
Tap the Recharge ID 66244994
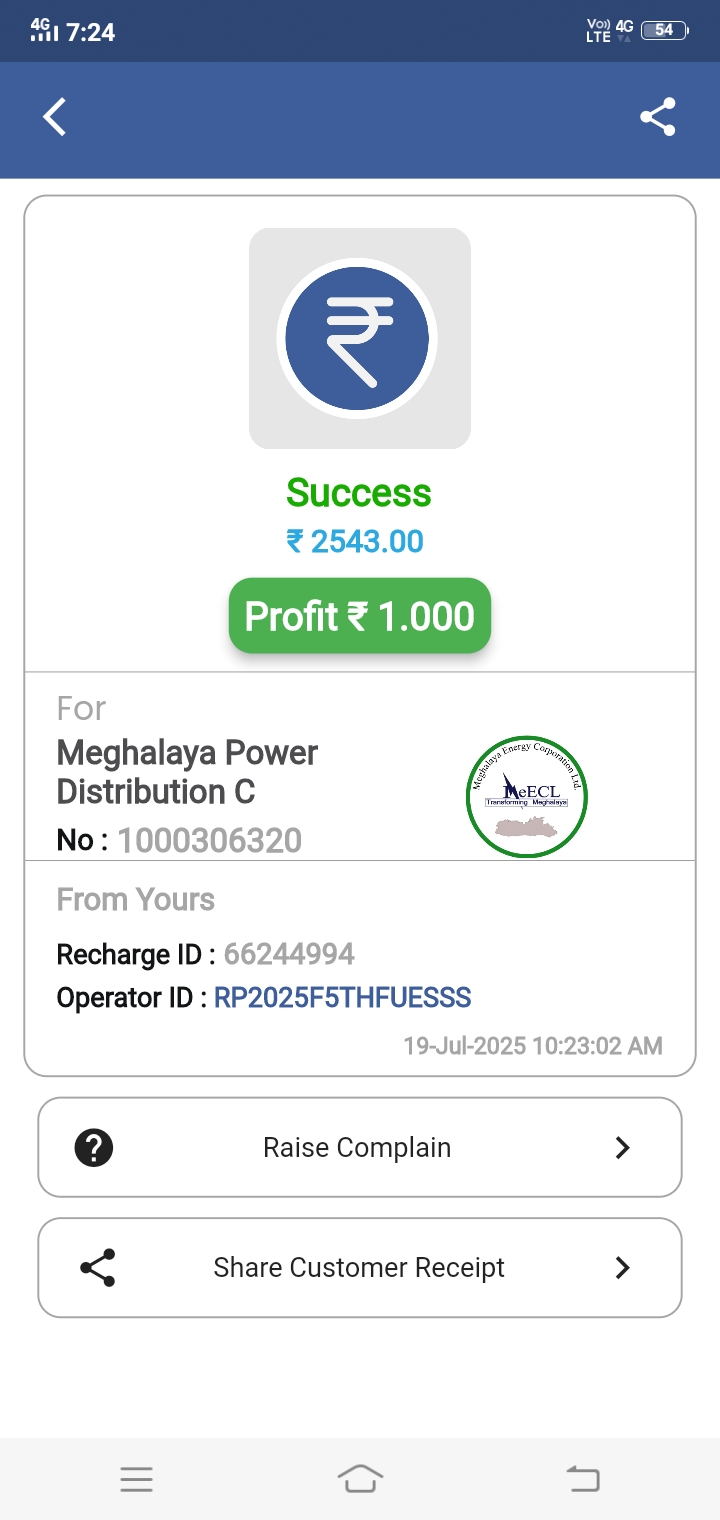289,954
